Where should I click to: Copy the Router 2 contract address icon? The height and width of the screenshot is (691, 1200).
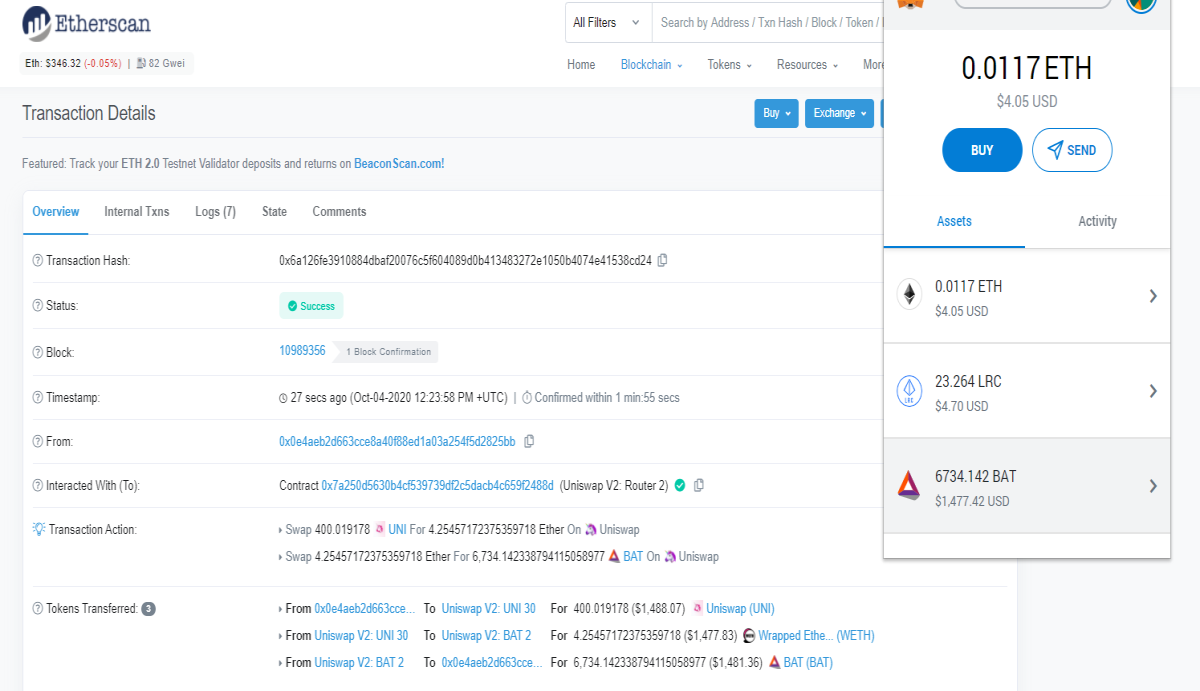699,485
